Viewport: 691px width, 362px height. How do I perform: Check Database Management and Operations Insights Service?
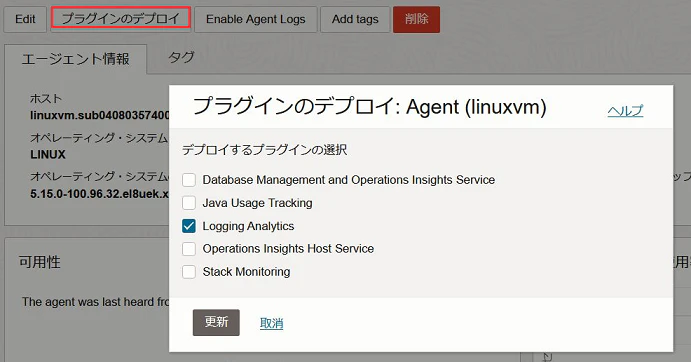pyautogui.click(x=189, y=180)
